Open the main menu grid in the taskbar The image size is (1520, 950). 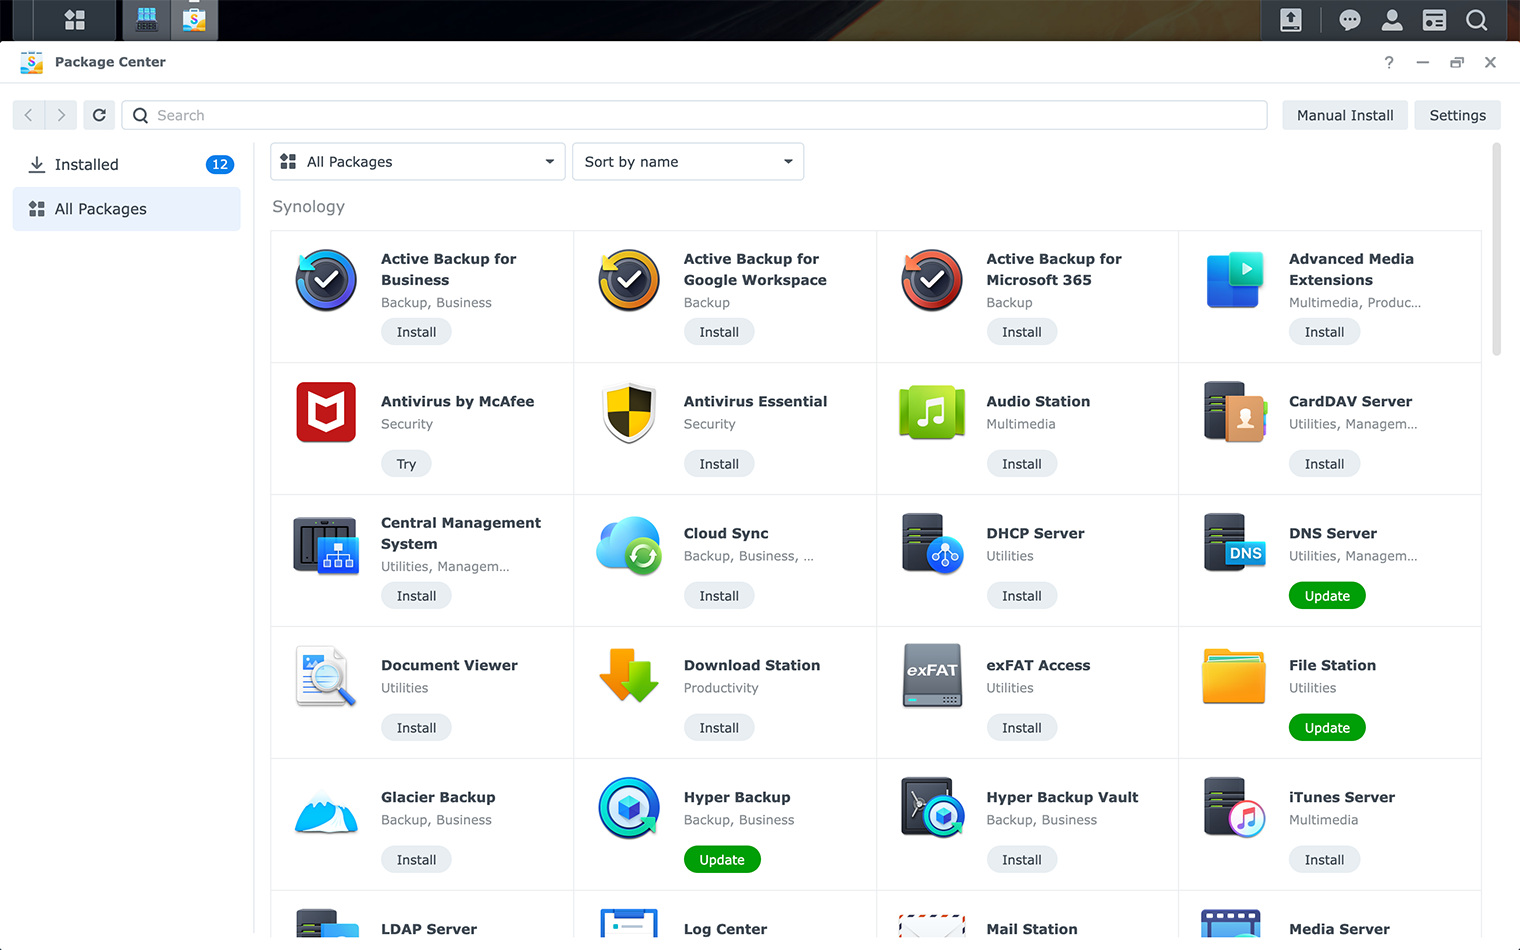coord(72,20)
